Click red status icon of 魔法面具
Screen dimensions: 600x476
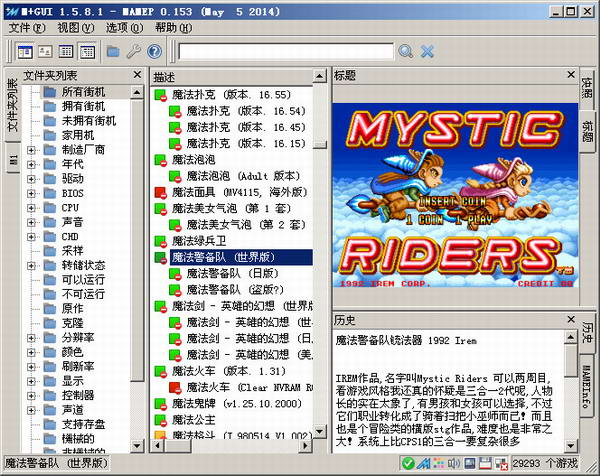(x=160, y=192)
